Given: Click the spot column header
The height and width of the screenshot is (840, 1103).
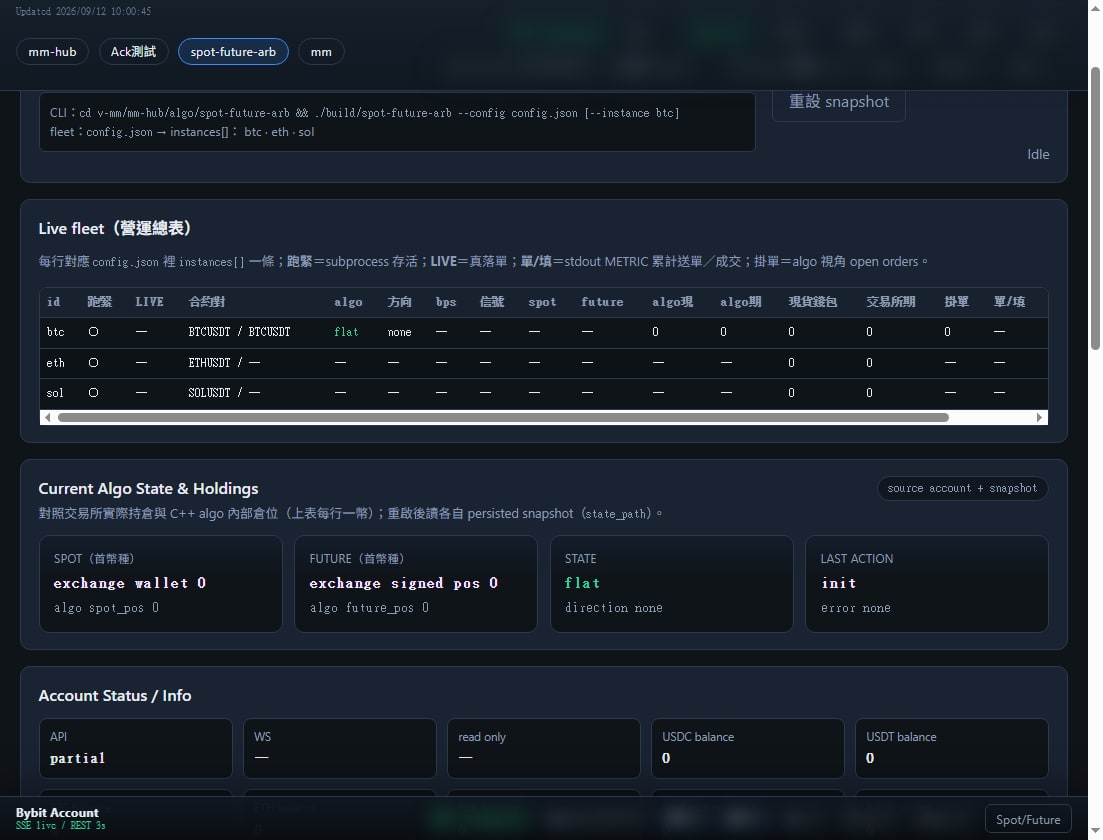Looking at the screenshot, I should click(542, 302).
